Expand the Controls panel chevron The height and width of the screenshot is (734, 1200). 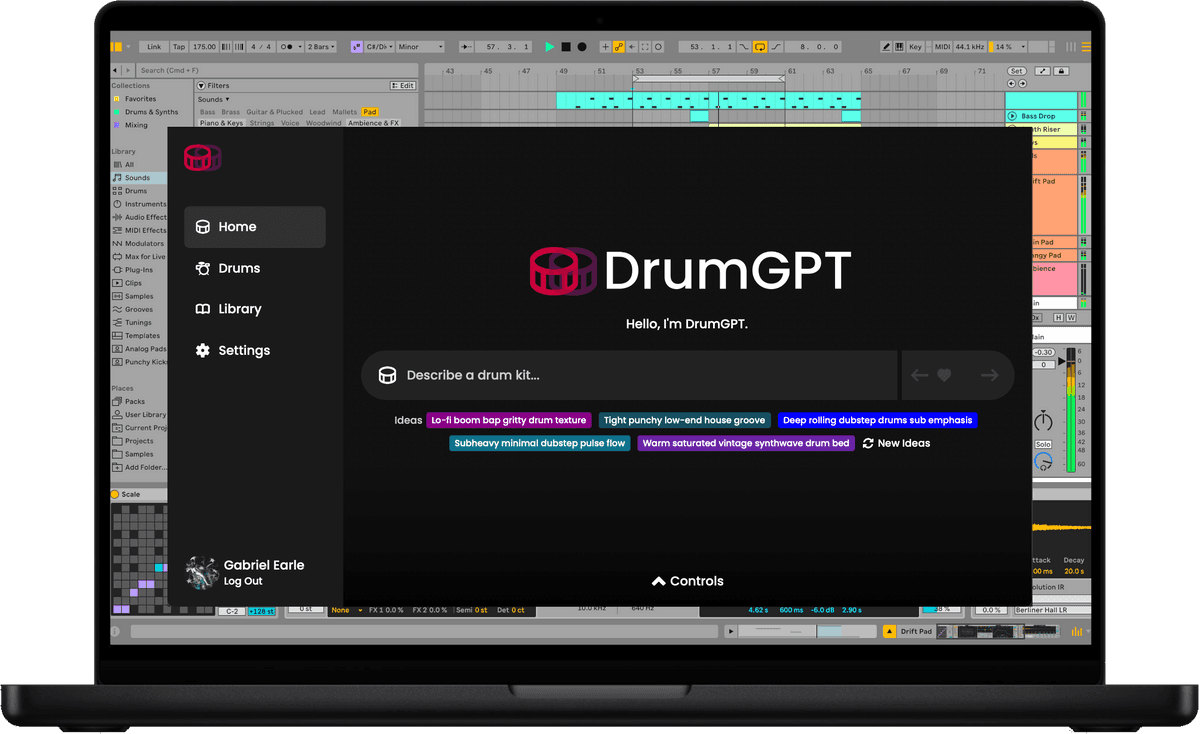click(659, 581)
